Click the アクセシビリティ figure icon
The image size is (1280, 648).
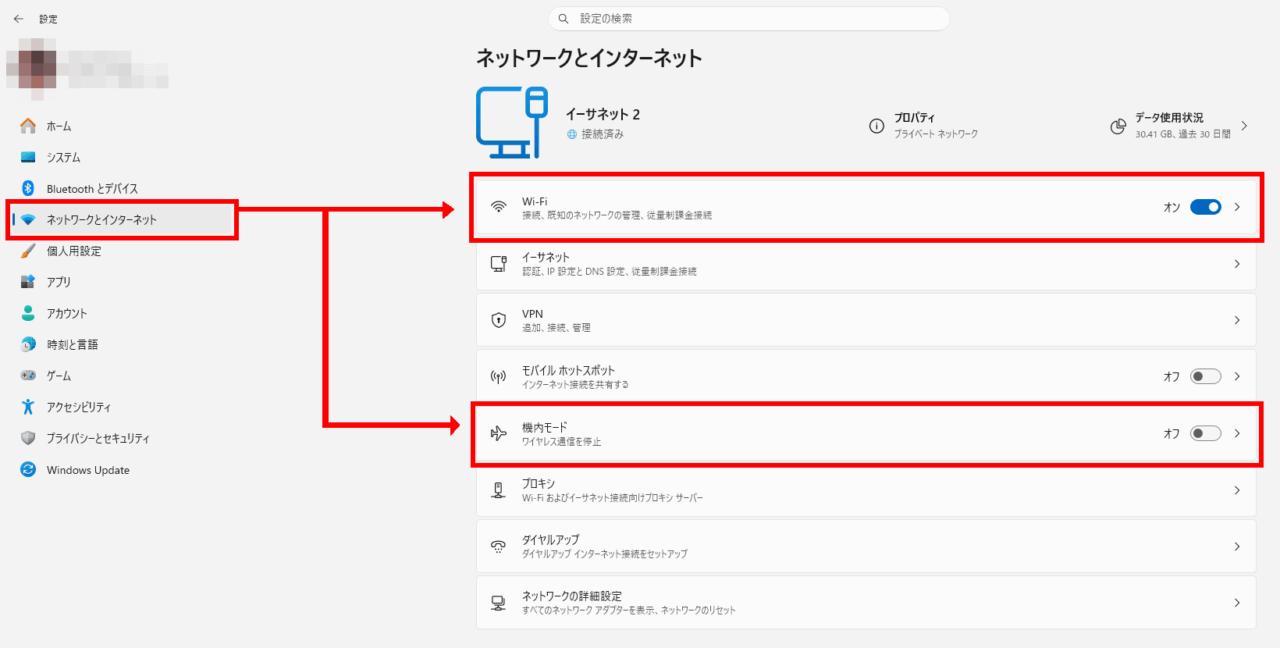pyautogui.click(x=28, y=407)
